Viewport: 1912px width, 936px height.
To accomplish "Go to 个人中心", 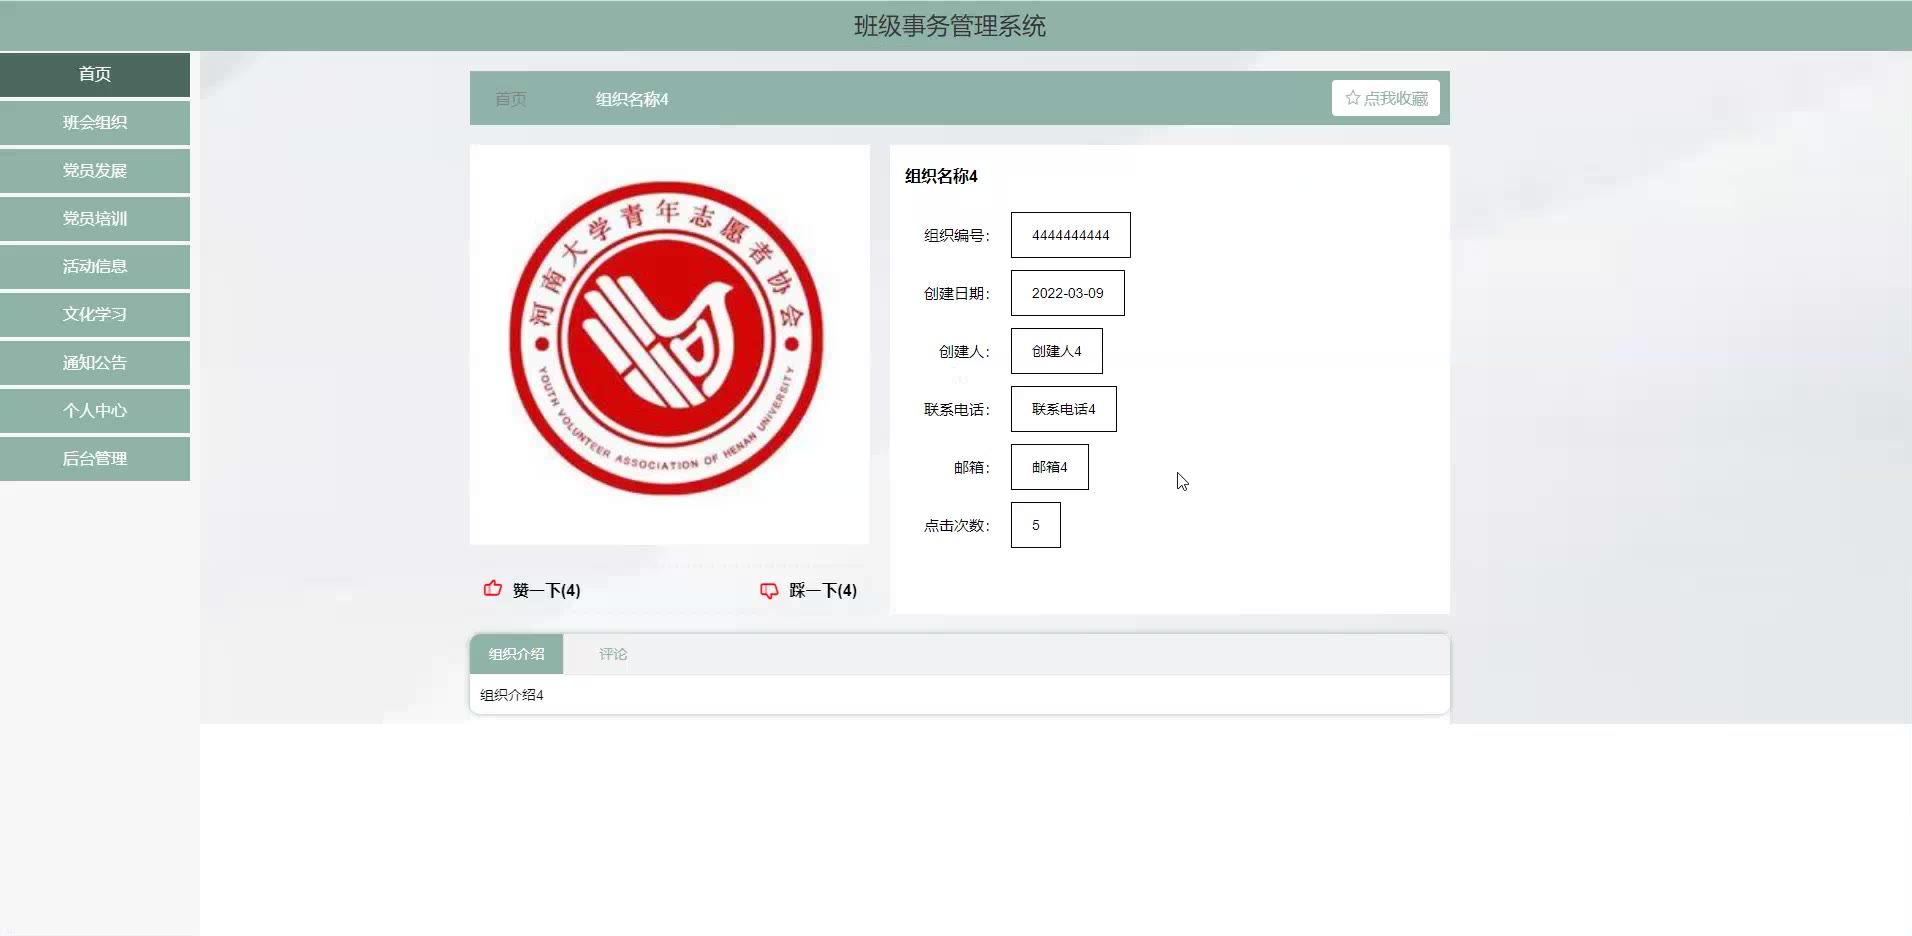I will pyautogui.click(x=95, y=410).
